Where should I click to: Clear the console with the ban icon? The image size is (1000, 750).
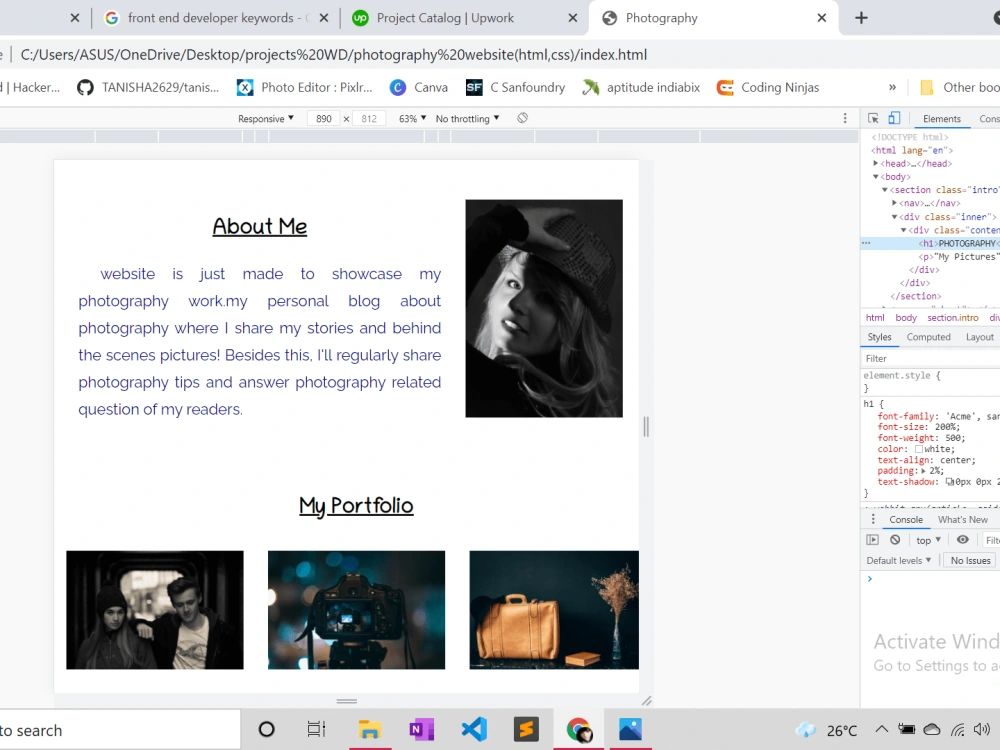[x=895, y=540]
